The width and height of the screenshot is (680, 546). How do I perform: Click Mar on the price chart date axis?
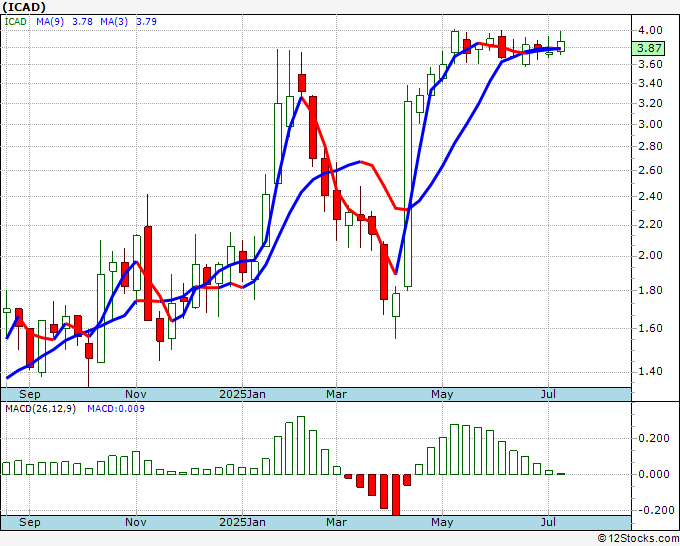coord(337,394)
